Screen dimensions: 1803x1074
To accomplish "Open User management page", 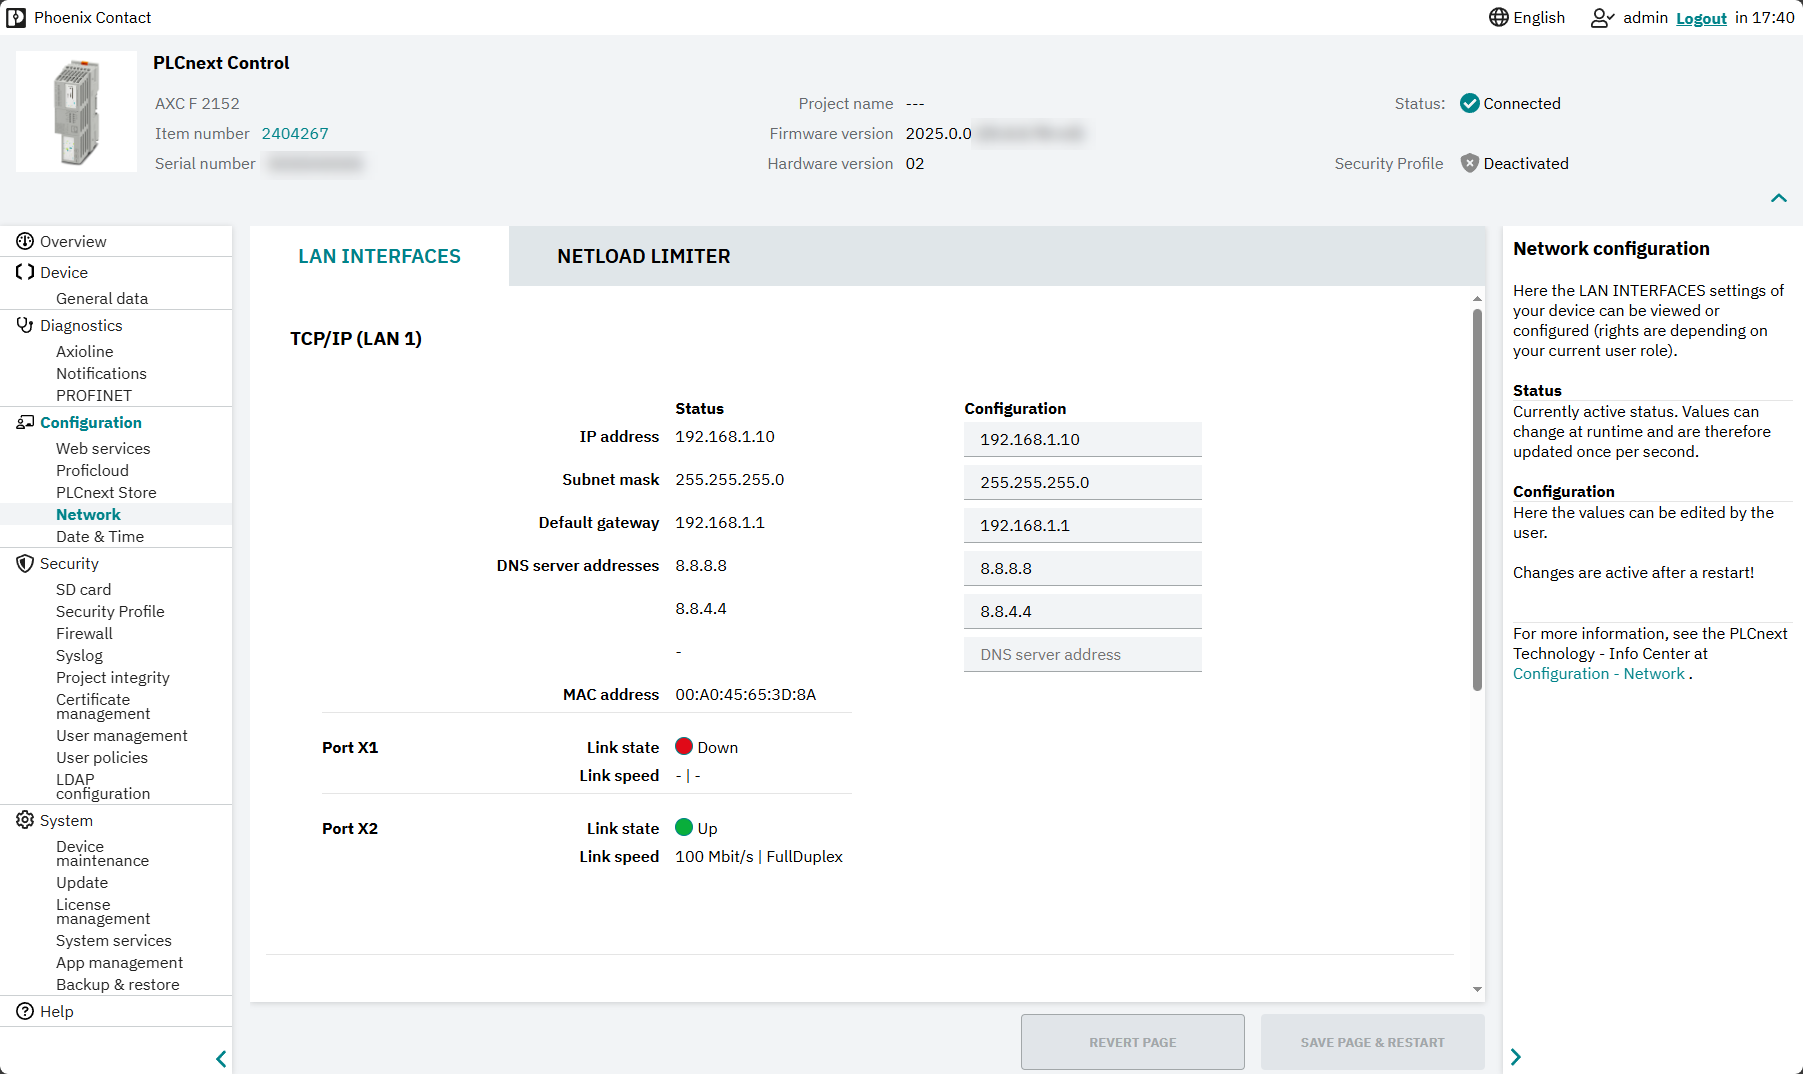I will (x=122, y=735).
